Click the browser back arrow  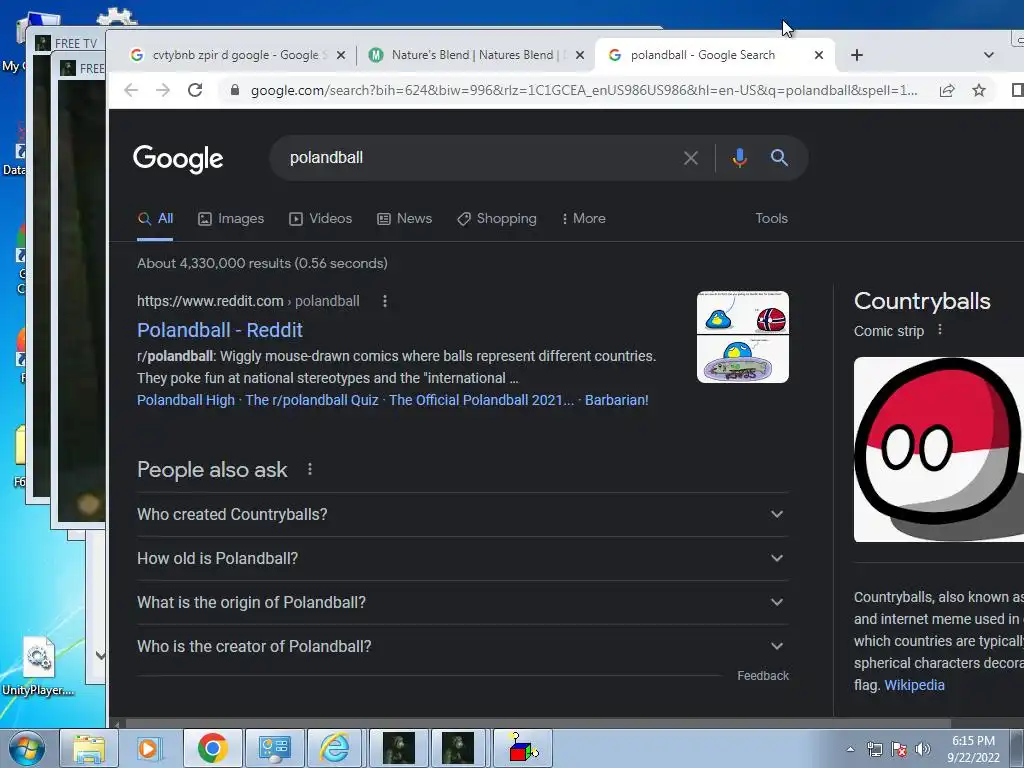(x=131, y=90)
